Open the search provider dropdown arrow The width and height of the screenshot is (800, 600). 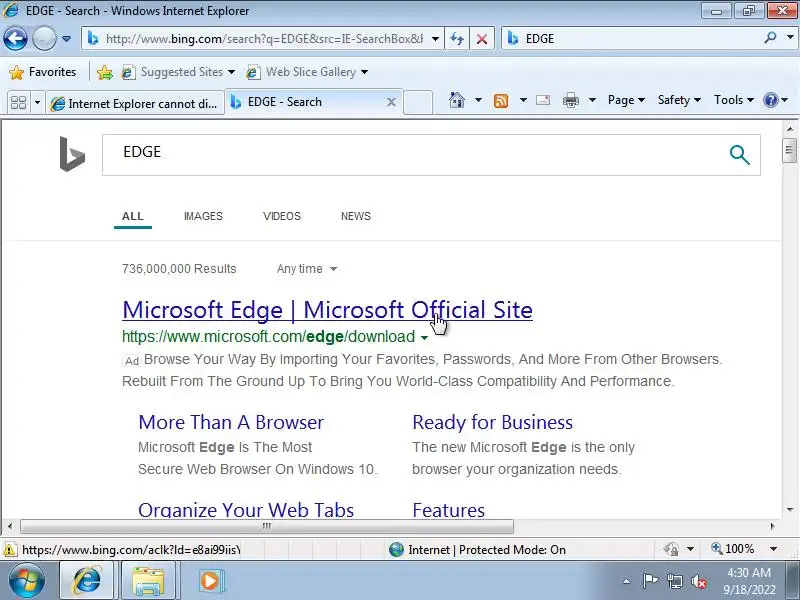click(x=790, y=38)
